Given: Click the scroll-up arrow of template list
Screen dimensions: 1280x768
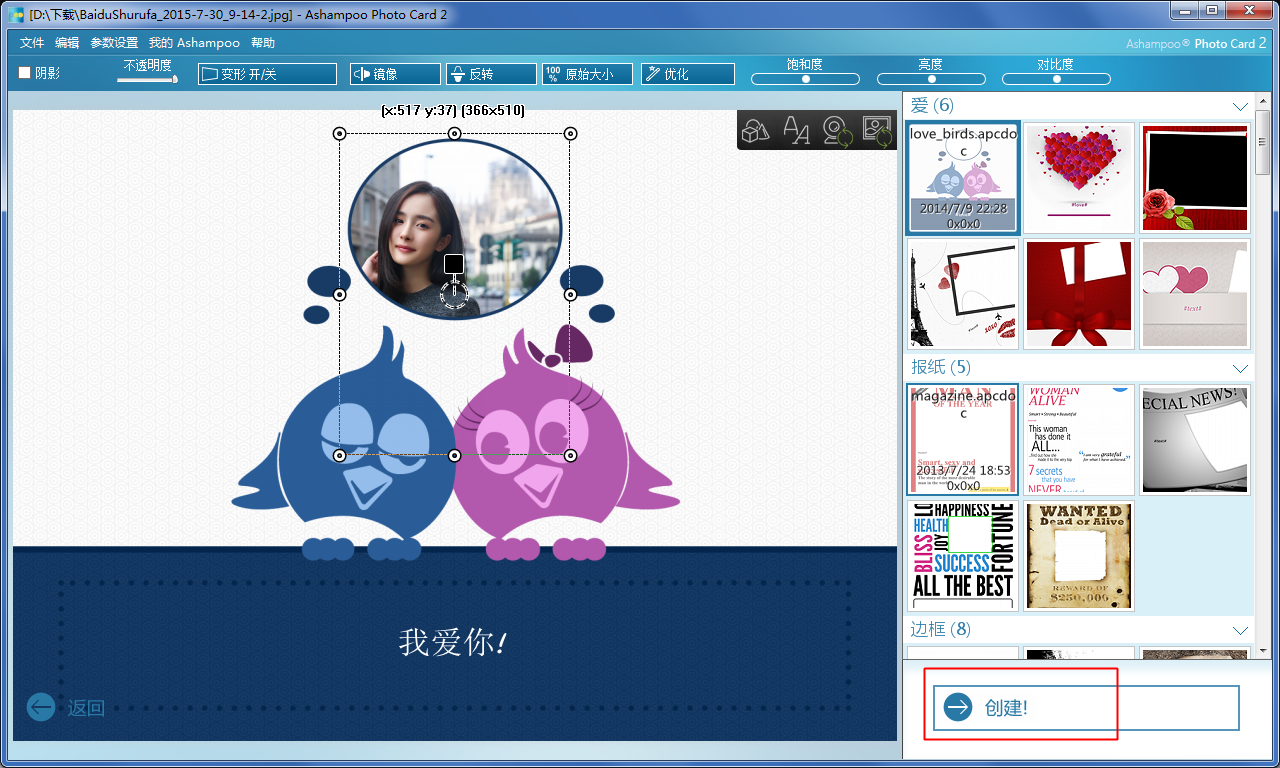Looking at the screenshot, I should click(x=1262, y=99).
